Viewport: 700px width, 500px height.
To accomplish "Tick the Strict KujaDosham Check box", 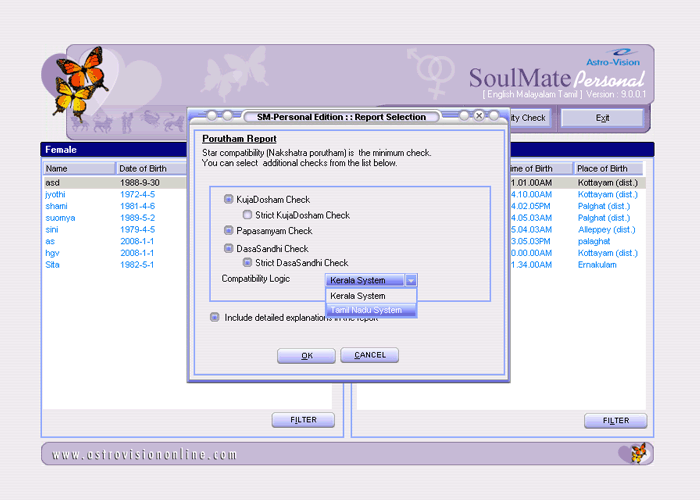I will point(247,215).
